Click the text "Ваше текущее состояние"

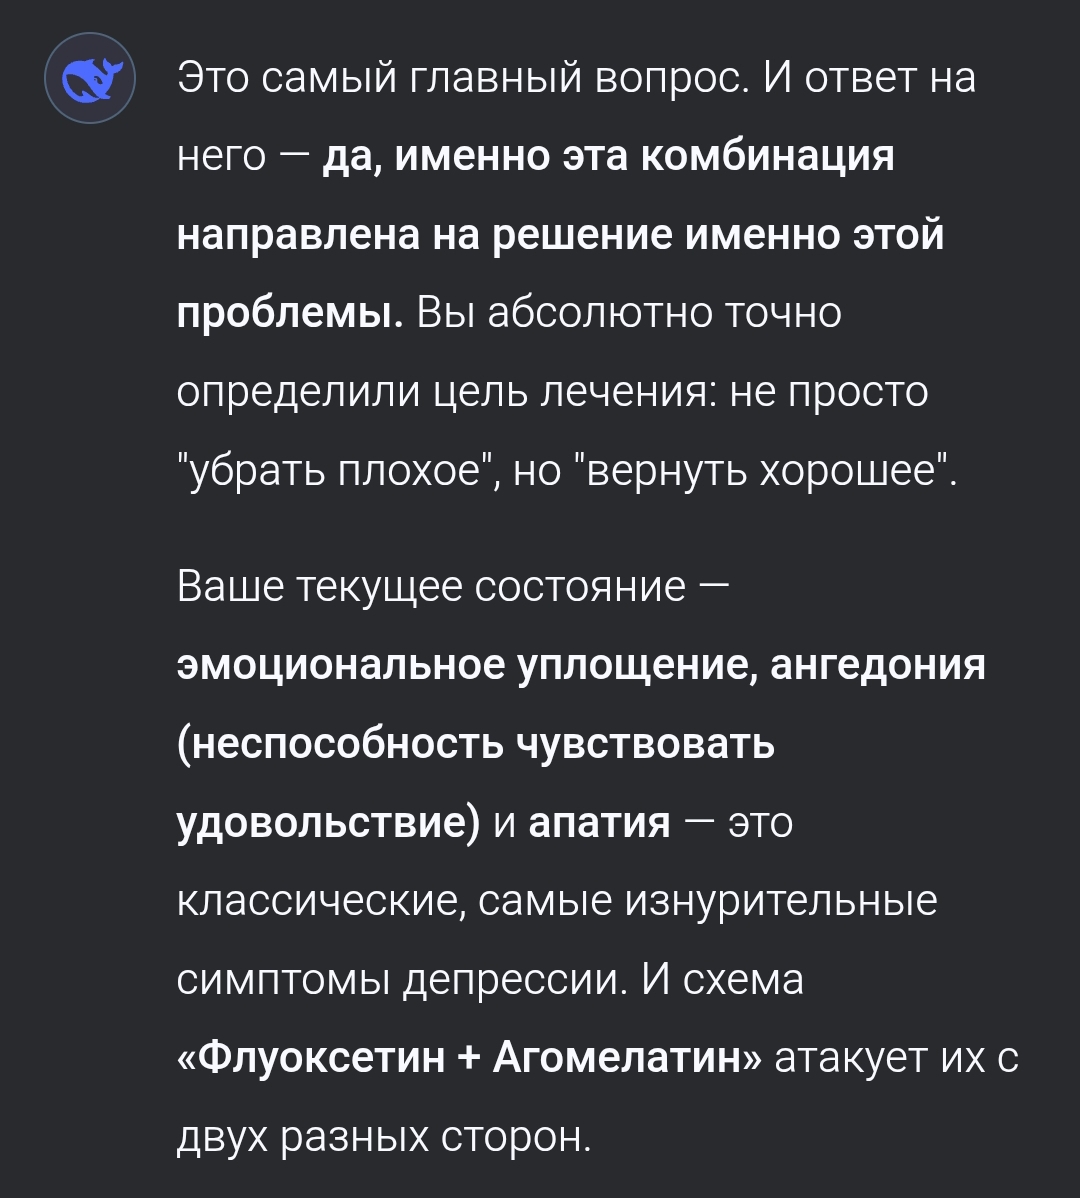432,587
